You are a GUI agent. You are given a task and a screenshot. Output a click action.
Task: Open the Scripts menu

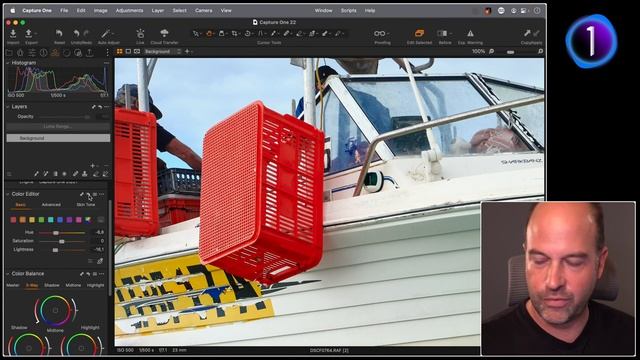coord(349,11)
